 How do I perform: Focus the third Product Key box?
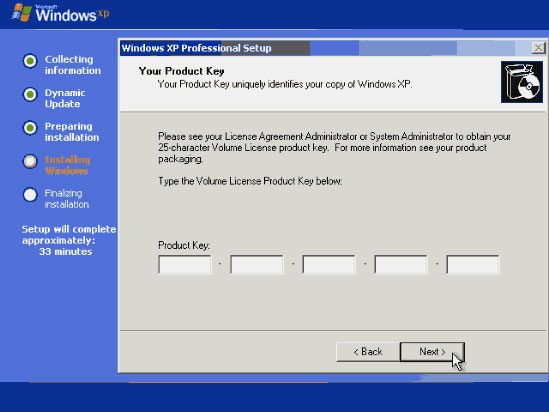pos(329,265)
